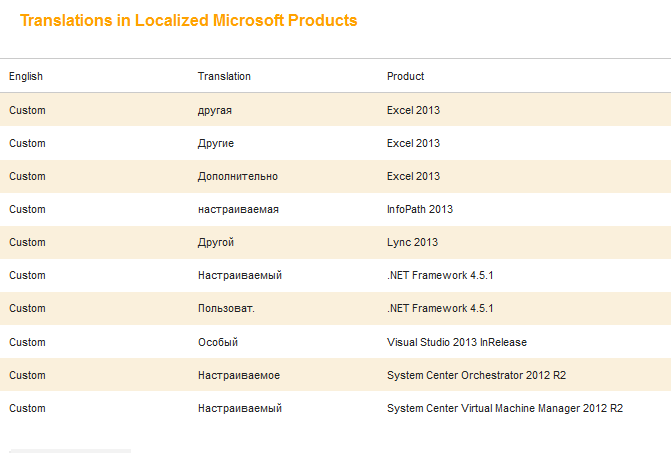Click 'Custom' in the Lync 2013 row
671x453 pixels.
pyautogui.click(x=27, y=242)
